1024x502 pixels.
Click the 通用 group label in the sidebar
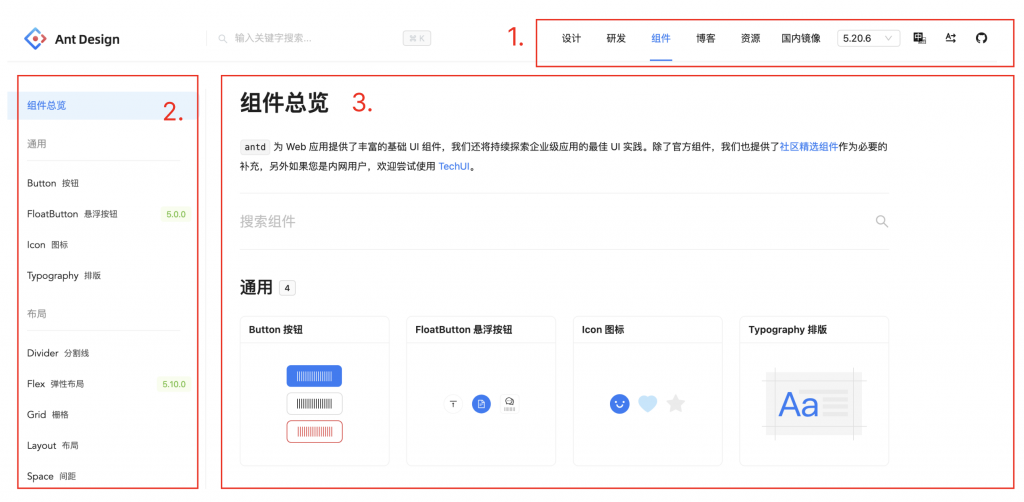tap(37, 144)
